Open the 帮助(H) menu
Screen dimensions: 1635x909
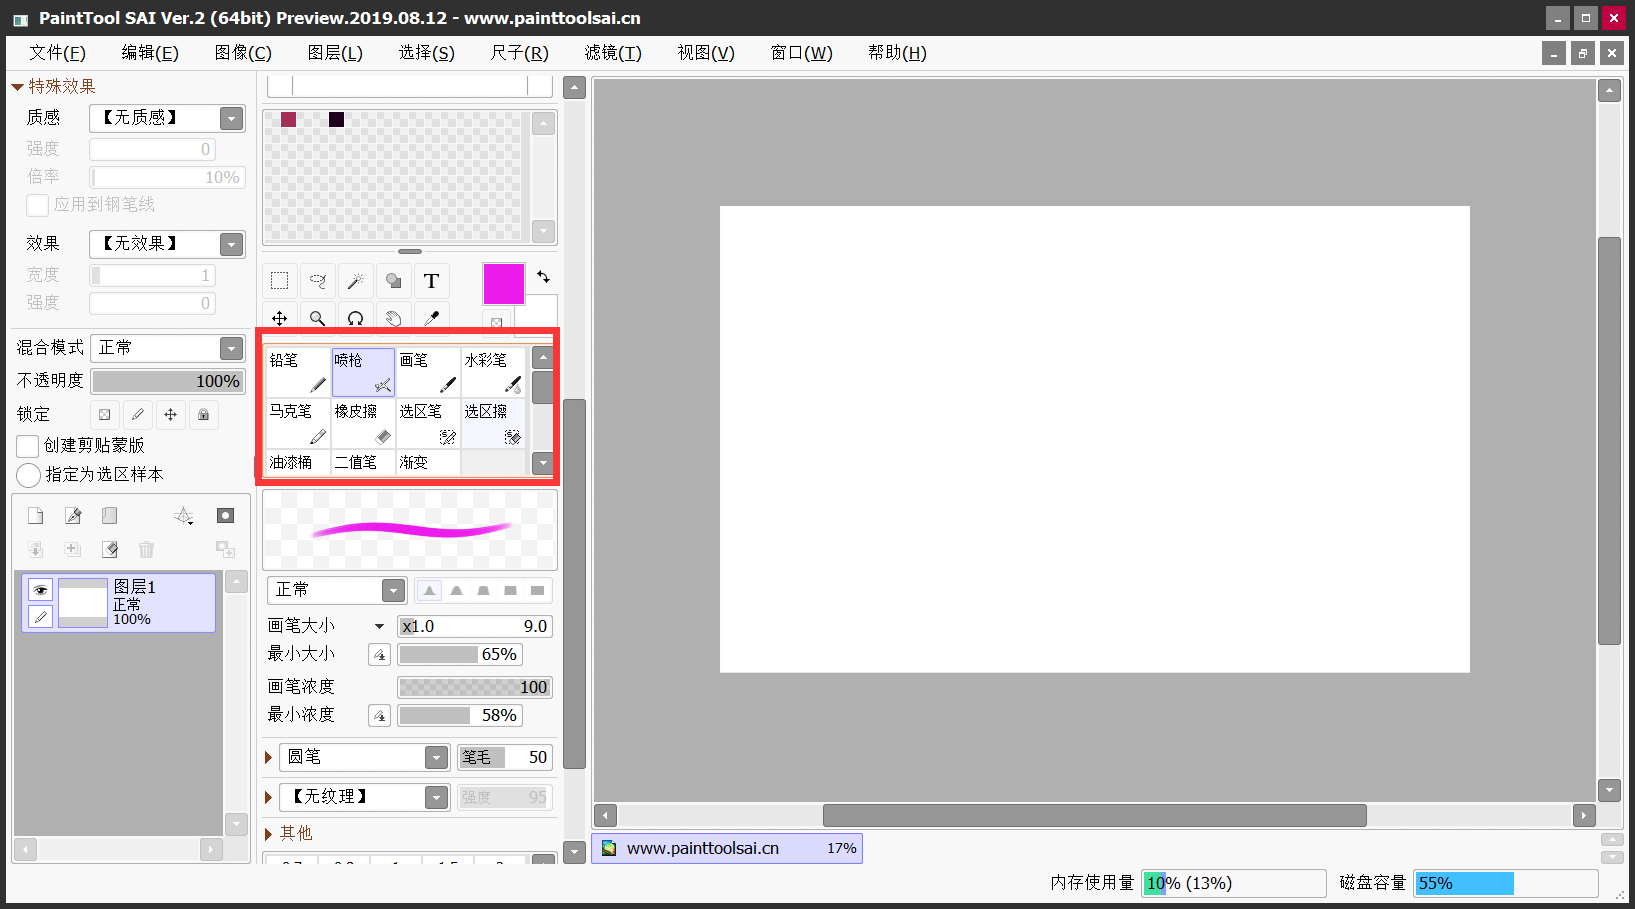[897, 53]
